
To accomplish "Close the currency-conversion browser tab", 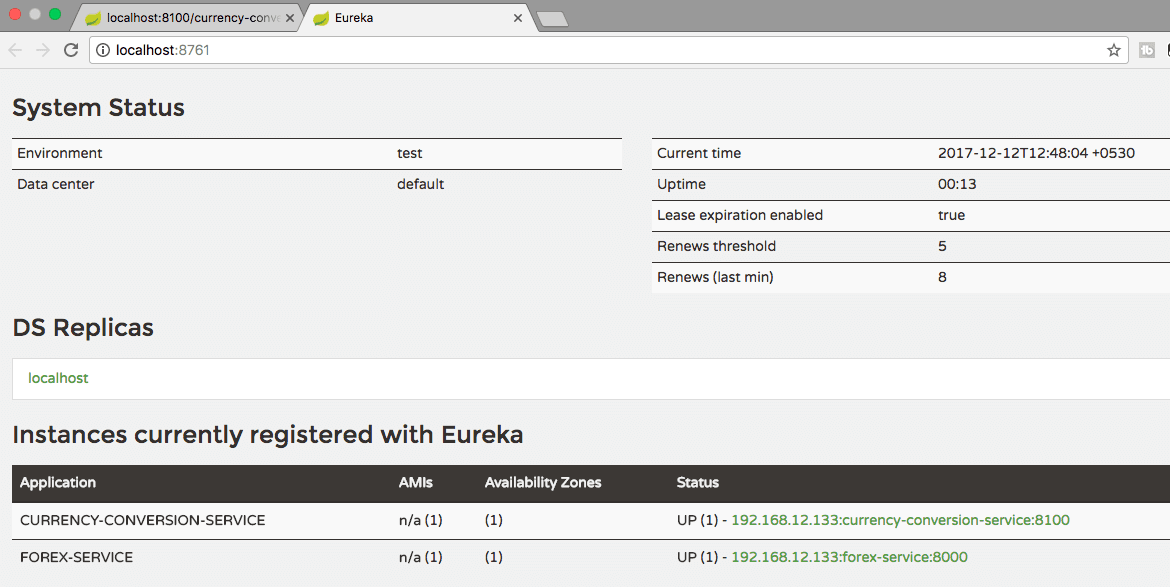I will [290, 17].
